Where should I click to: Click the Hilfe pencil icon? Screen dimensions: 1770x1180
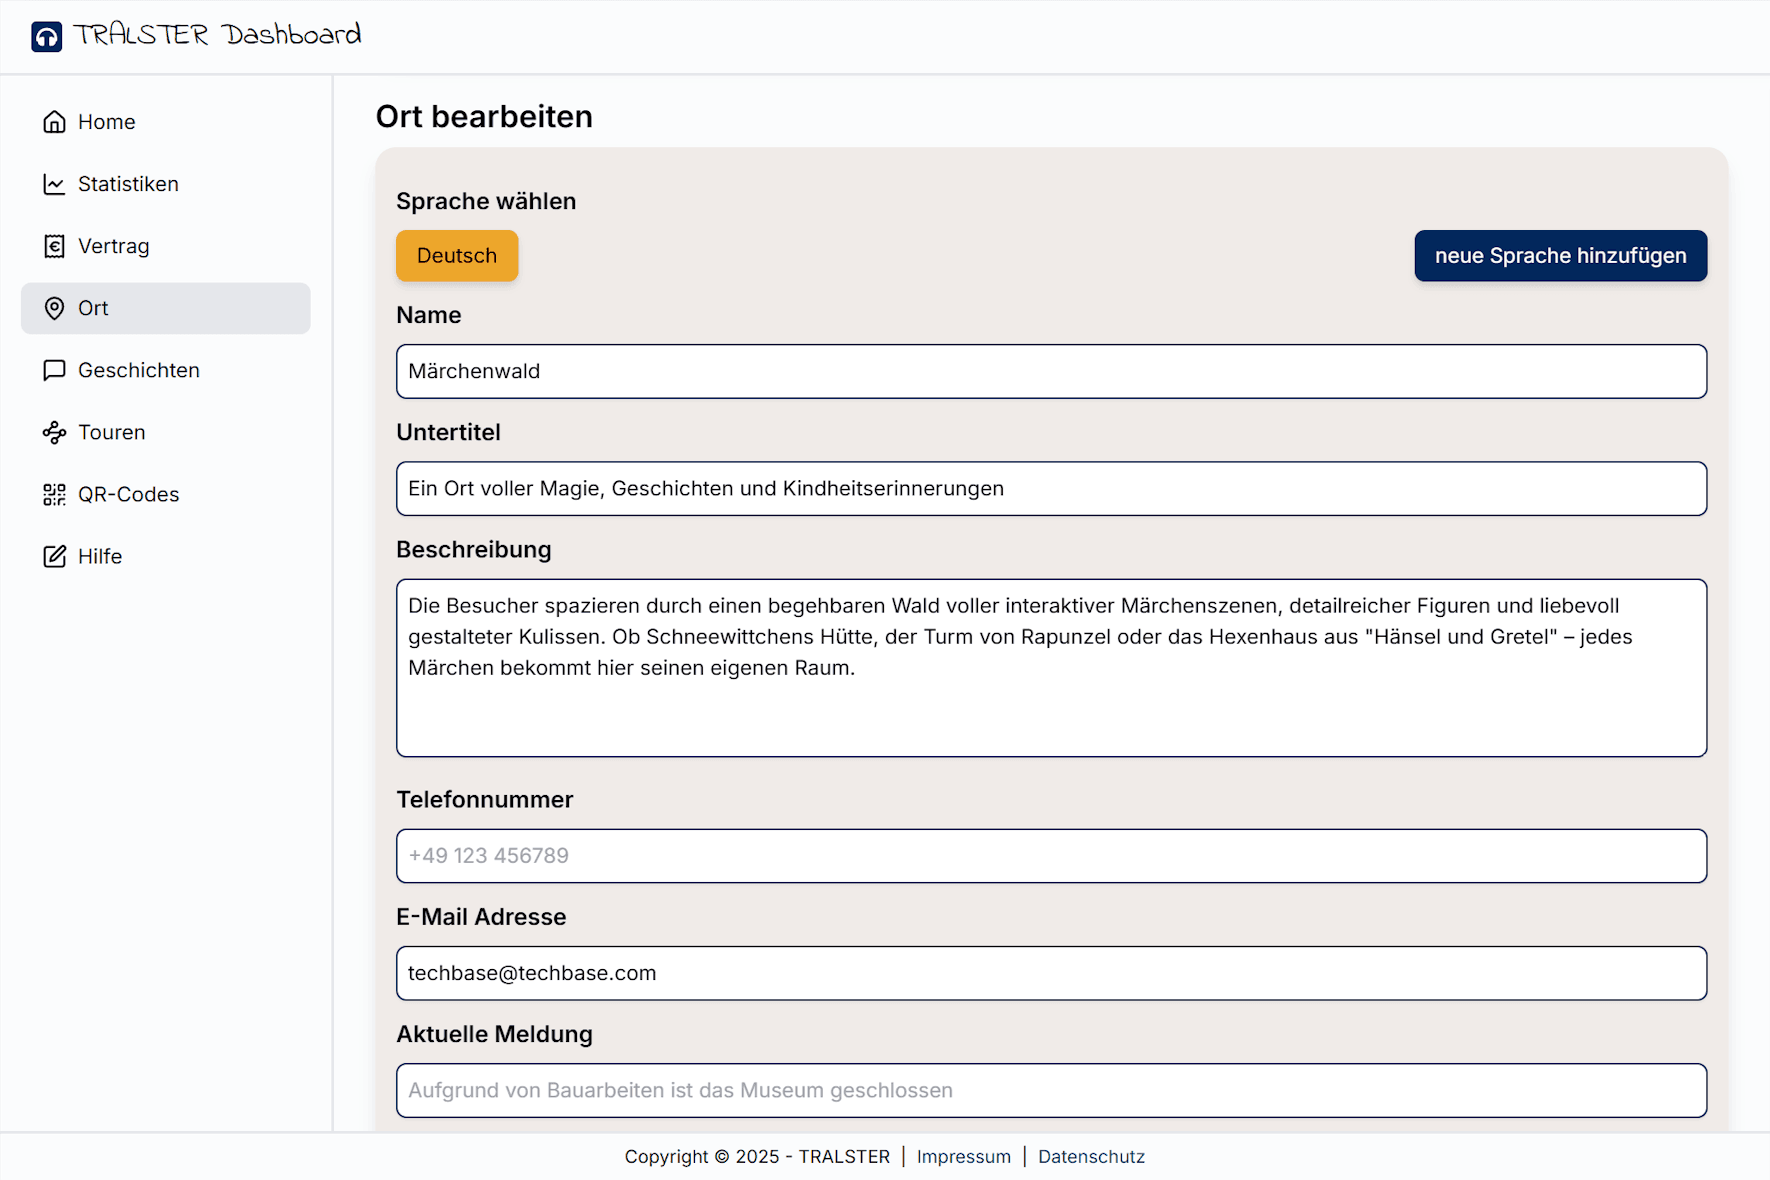coord(54,556)
